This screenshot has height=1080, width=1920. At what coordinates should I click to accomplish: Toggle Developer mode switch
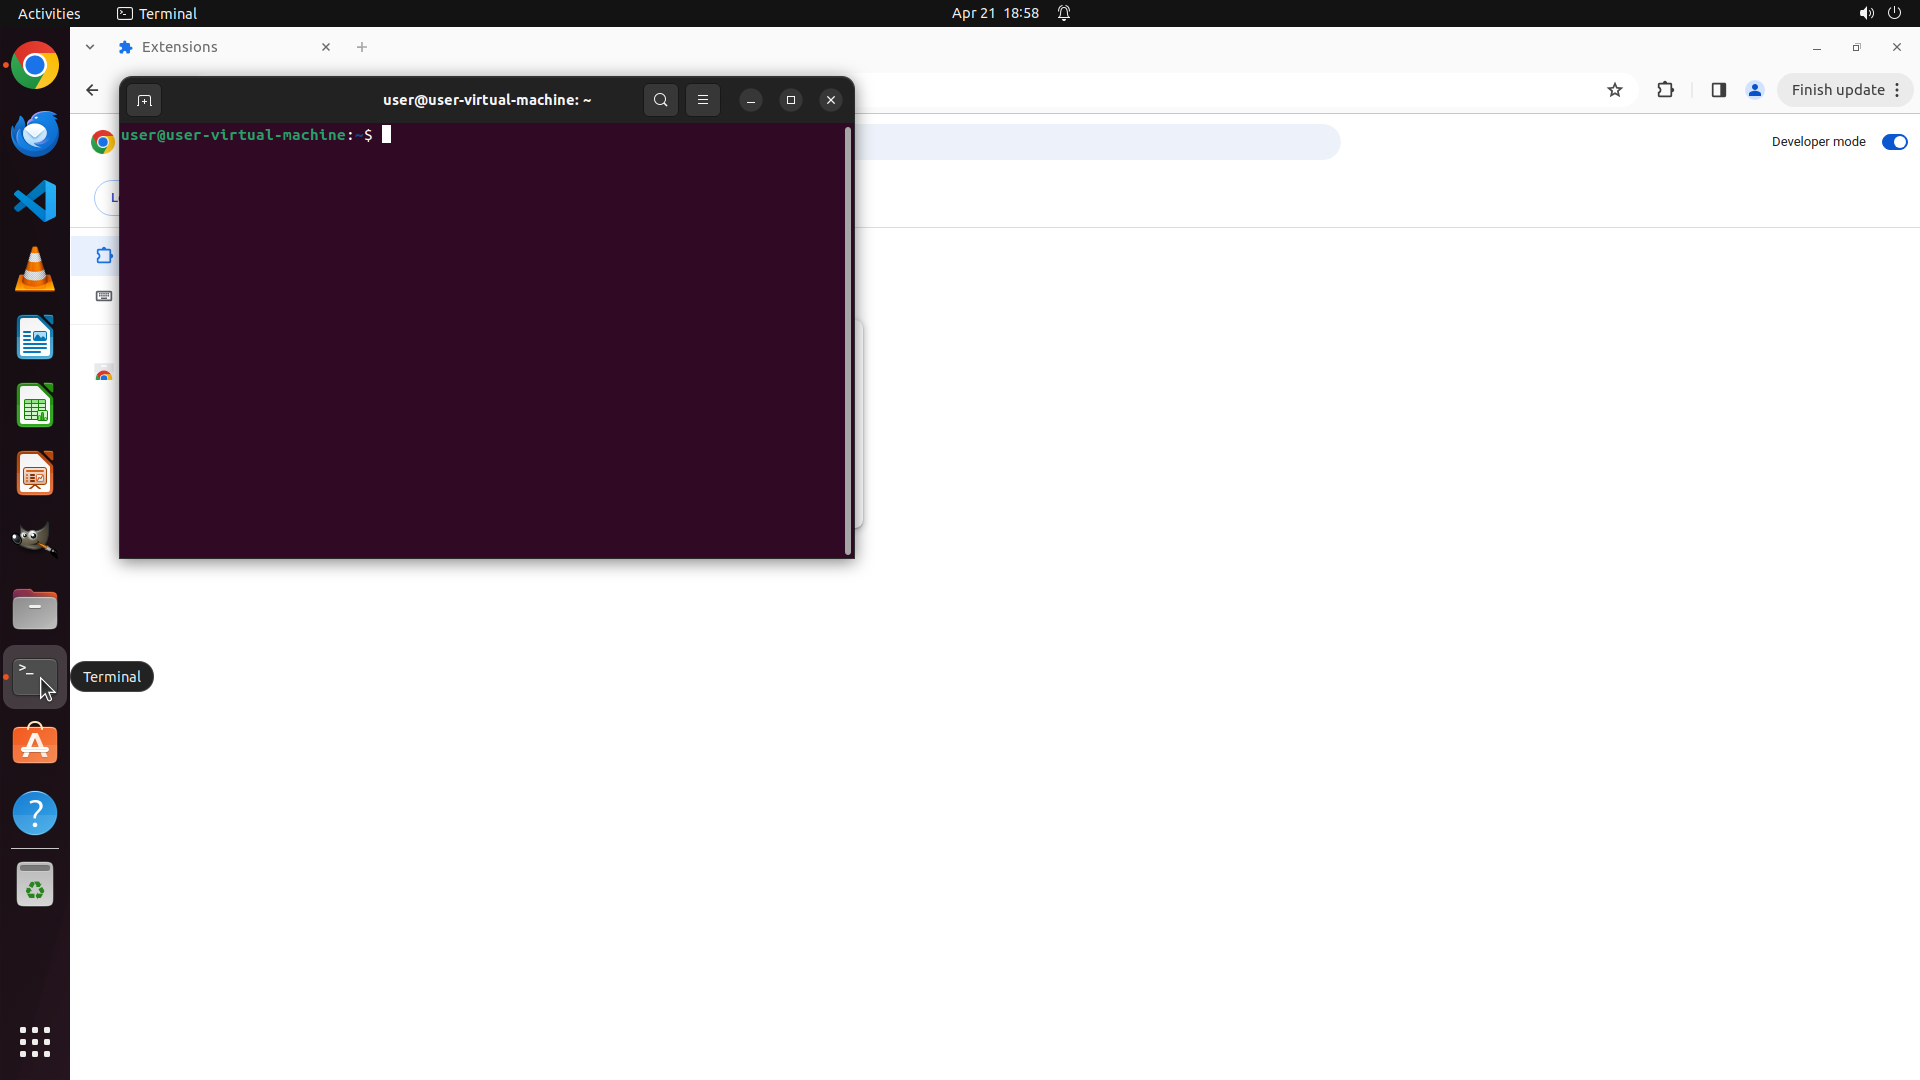click(1894, 142)
